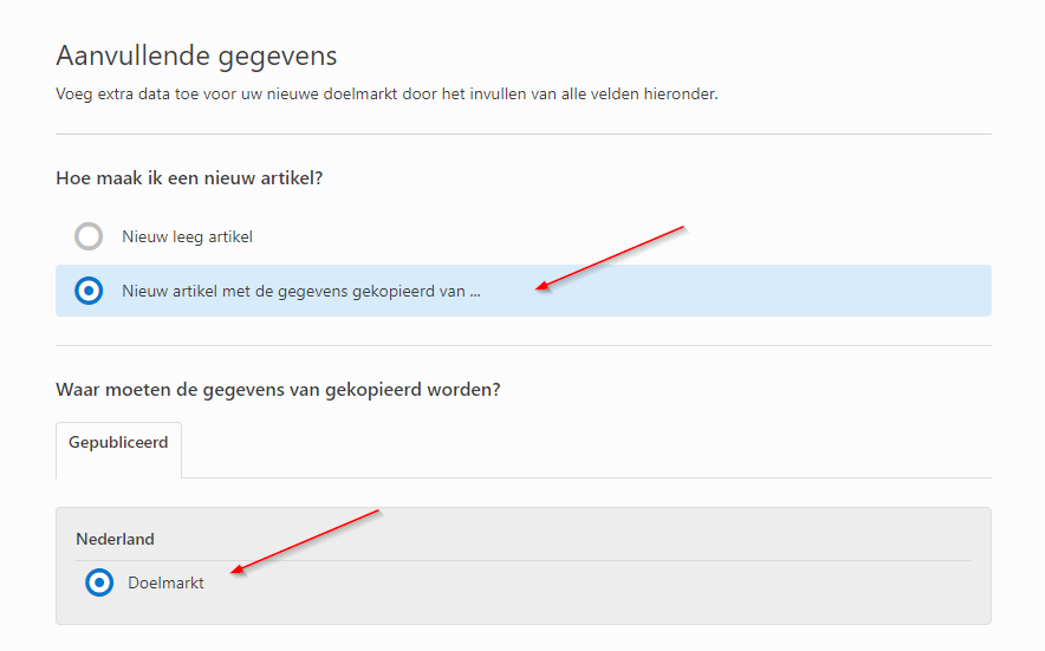Select the Doelmarkt radio button under Nederland

click(x=99, y=582)
